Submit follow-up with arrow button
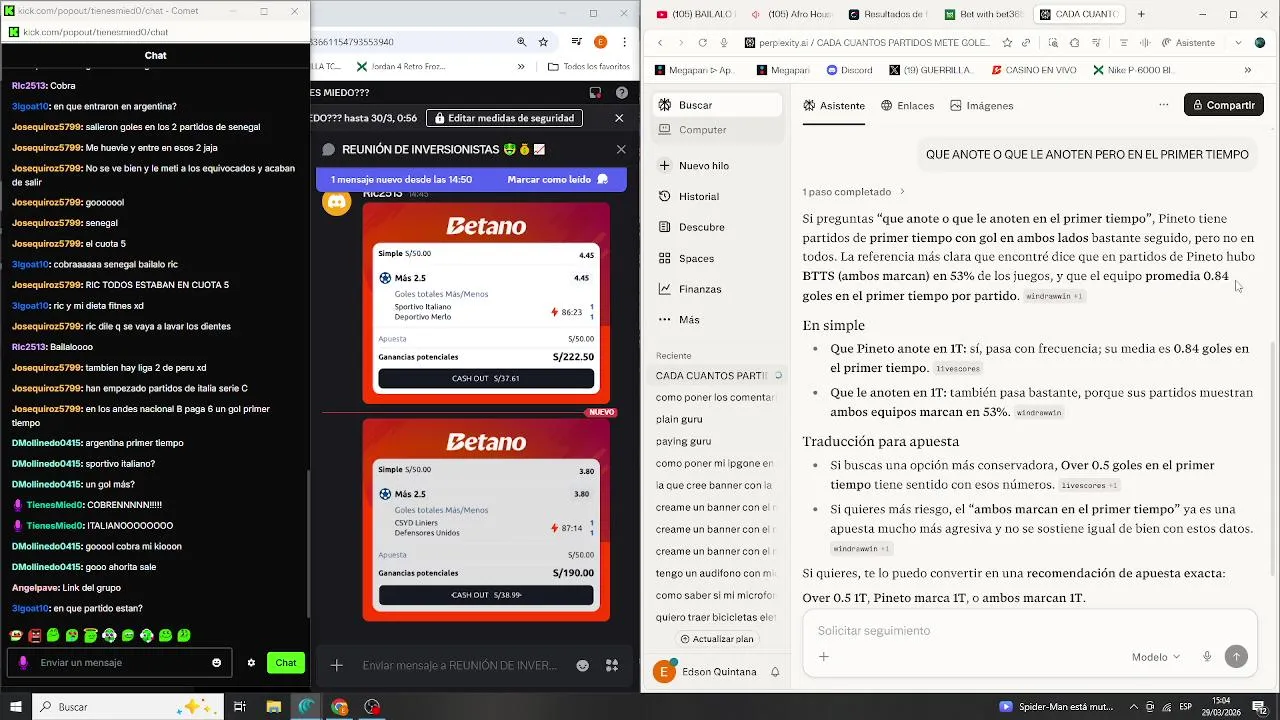The image size is (1280, 720). pyautogui.click(x=1237, y=657)
